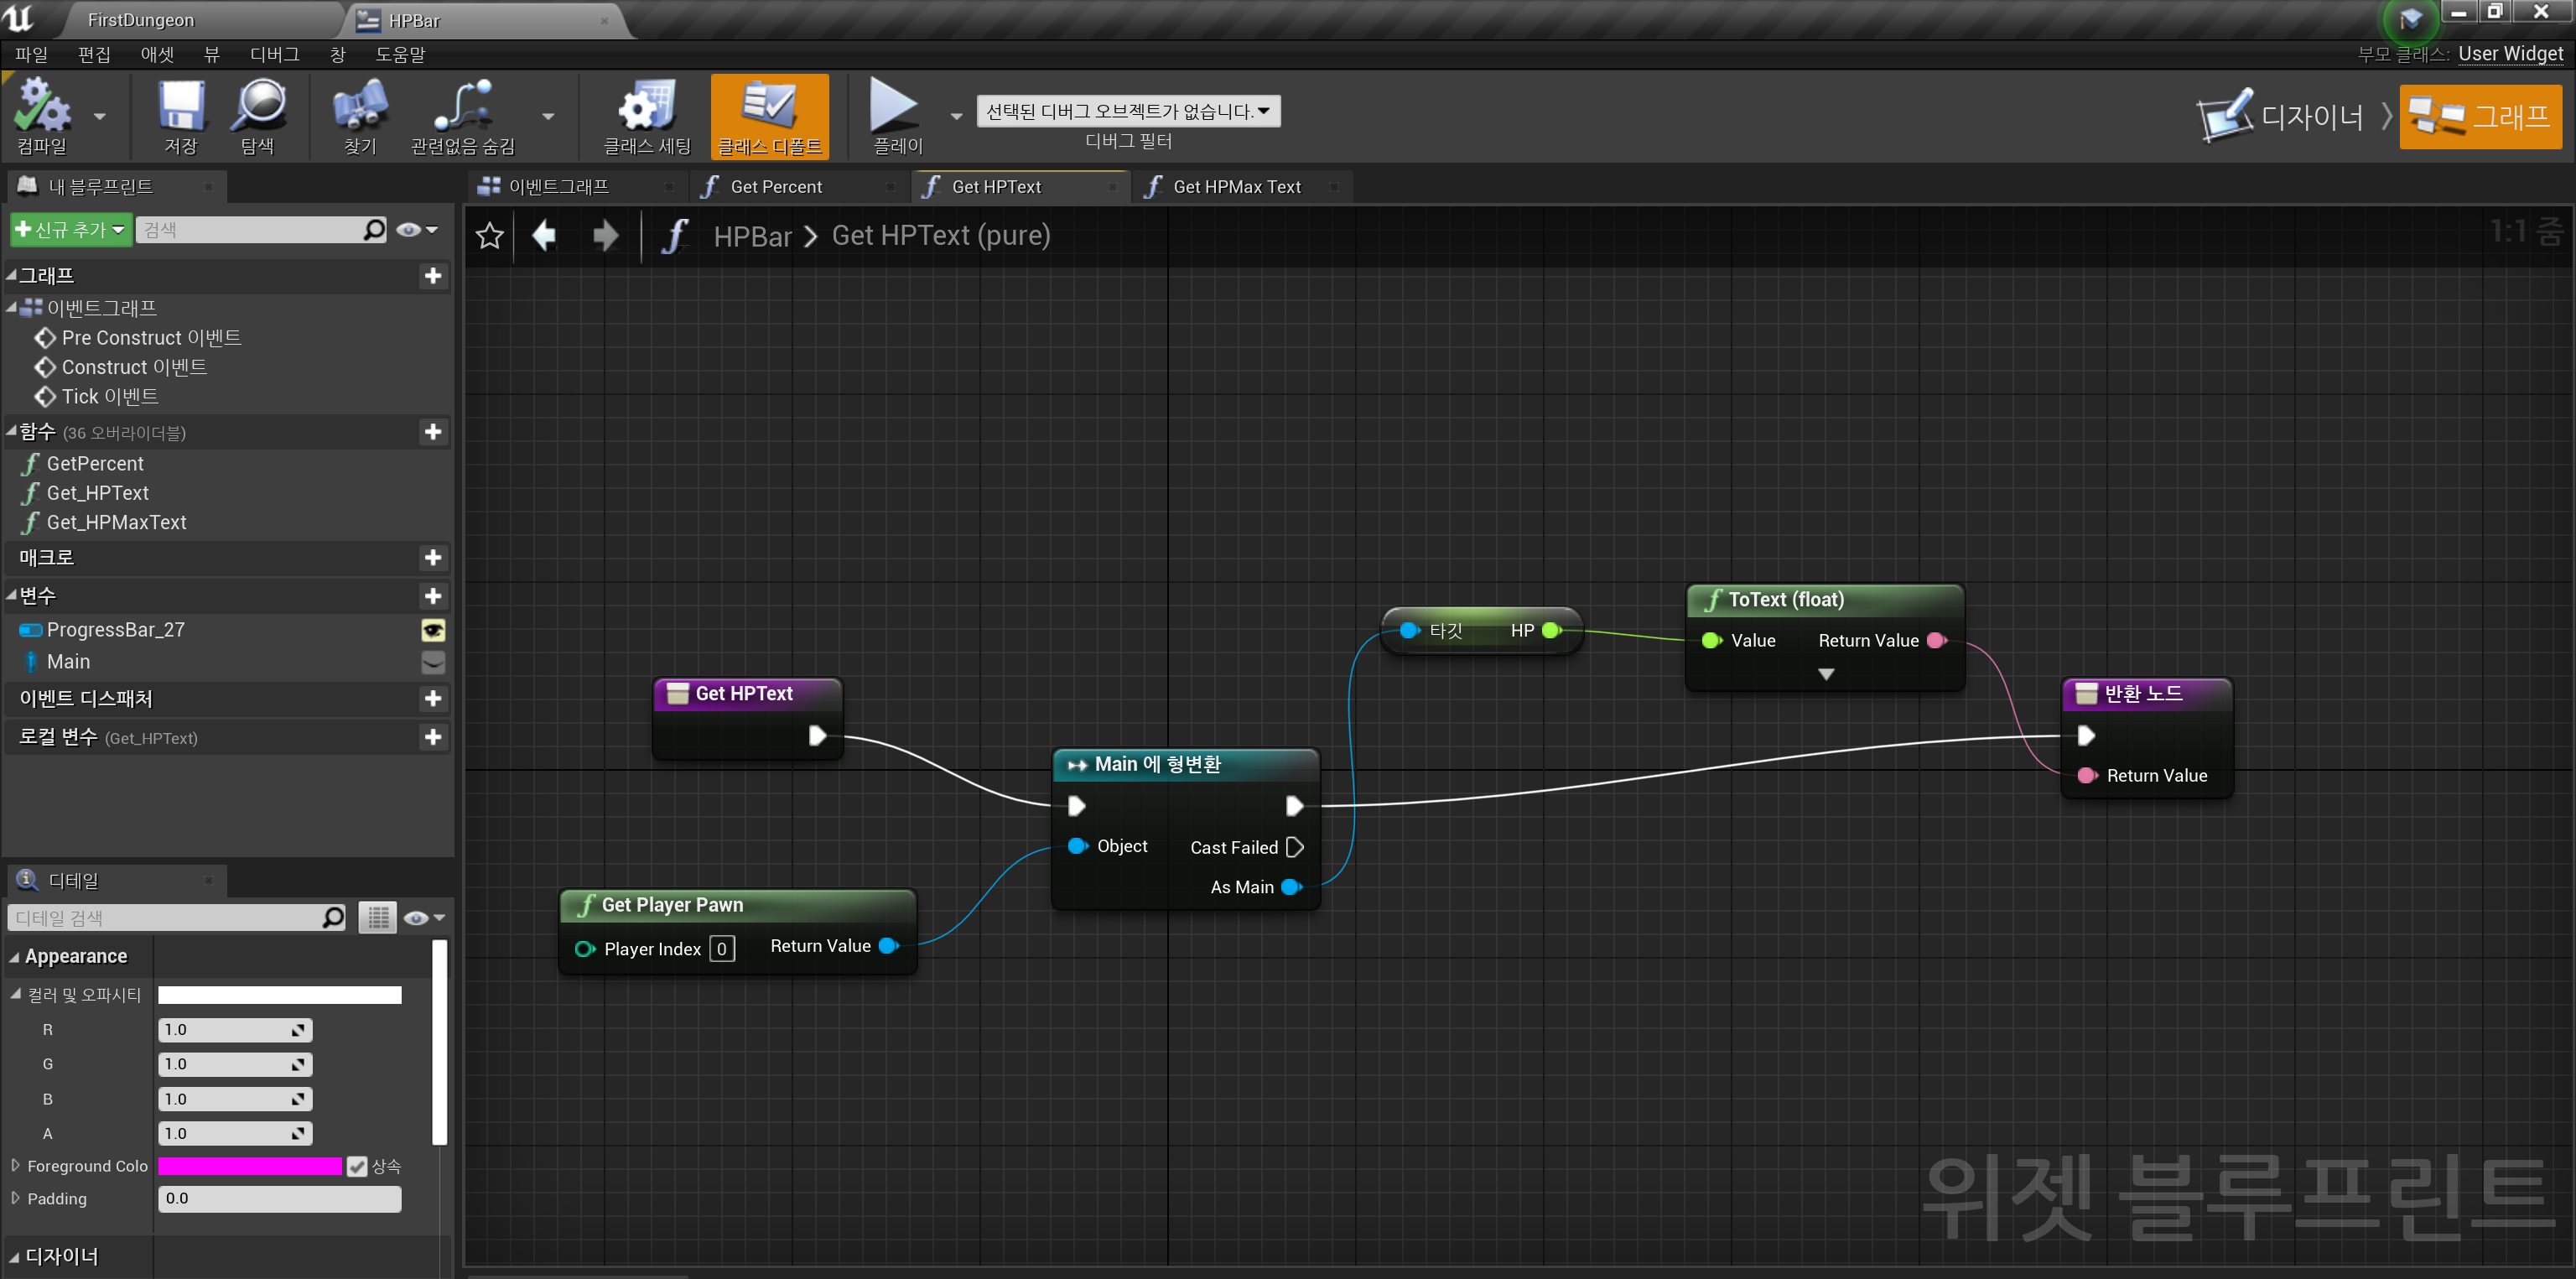
Task: Switch to Designer (디자이너) mode
Action: pos(2282,117)
